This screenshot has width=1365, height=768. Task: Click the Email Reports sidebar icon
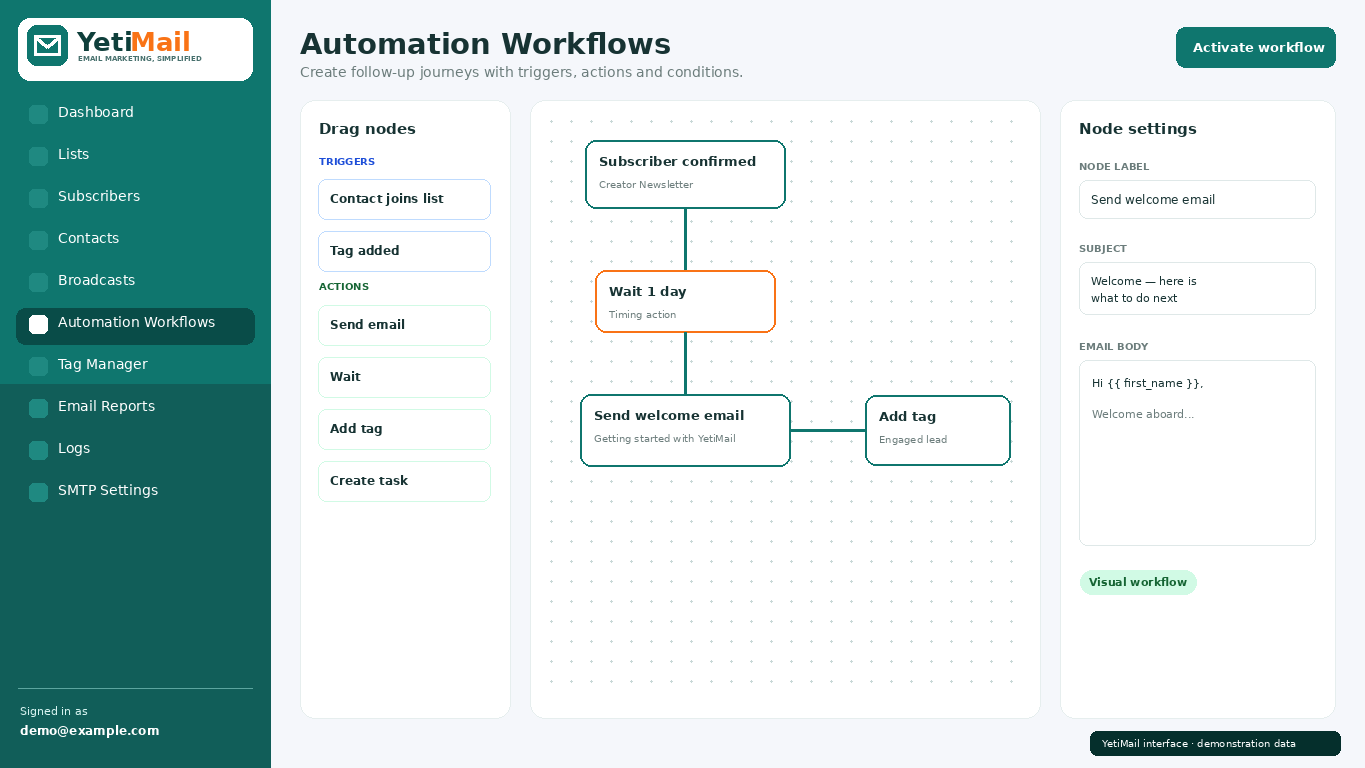tap(38, 408)
